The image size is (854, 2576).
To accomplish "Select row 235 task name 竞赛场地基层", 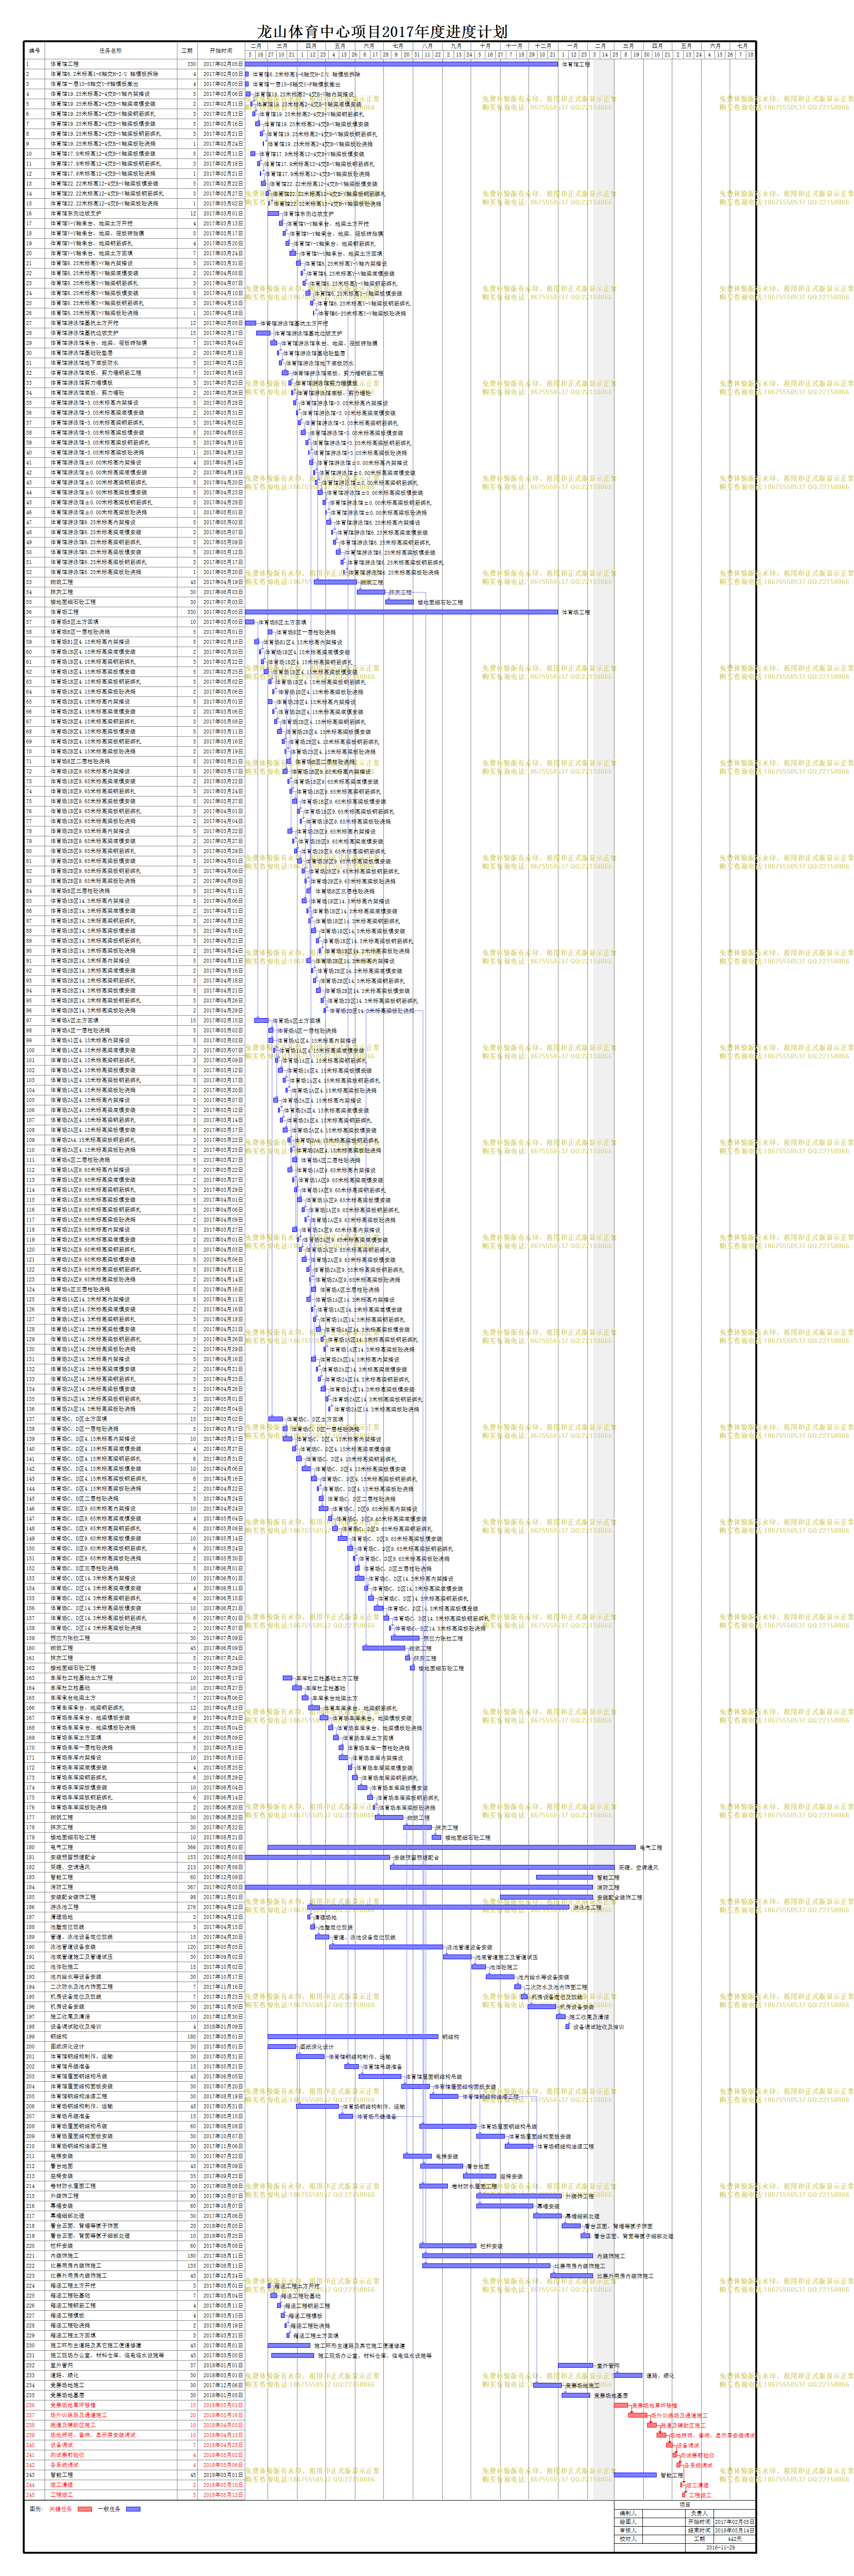I will (x=68, y=2397).
